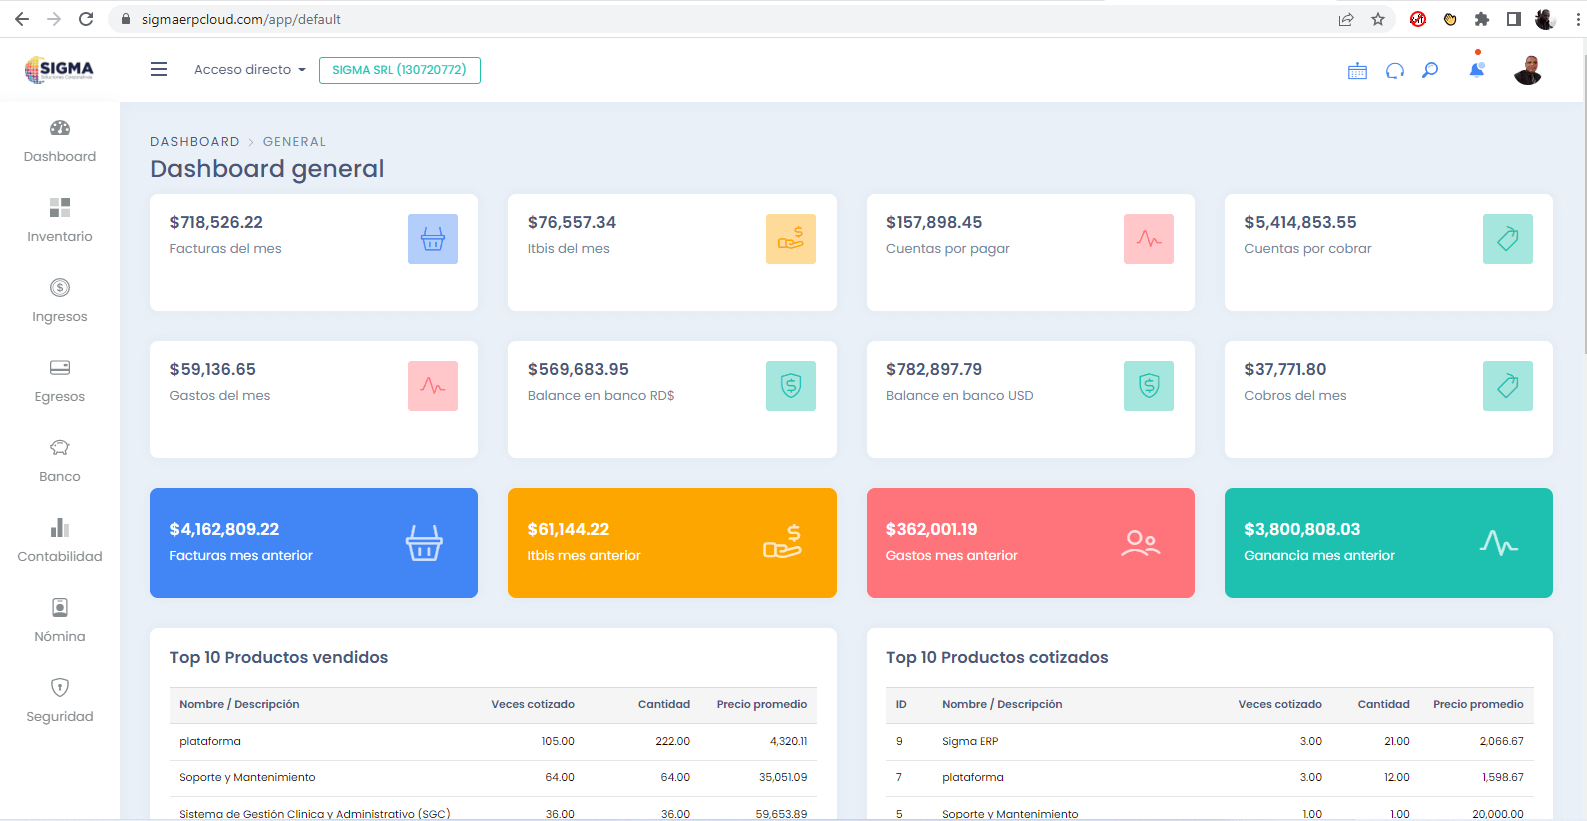This screenshot has height=821, width=1587.
Task: Open the Contabilidad sidebar module
Action: point(60,541)
